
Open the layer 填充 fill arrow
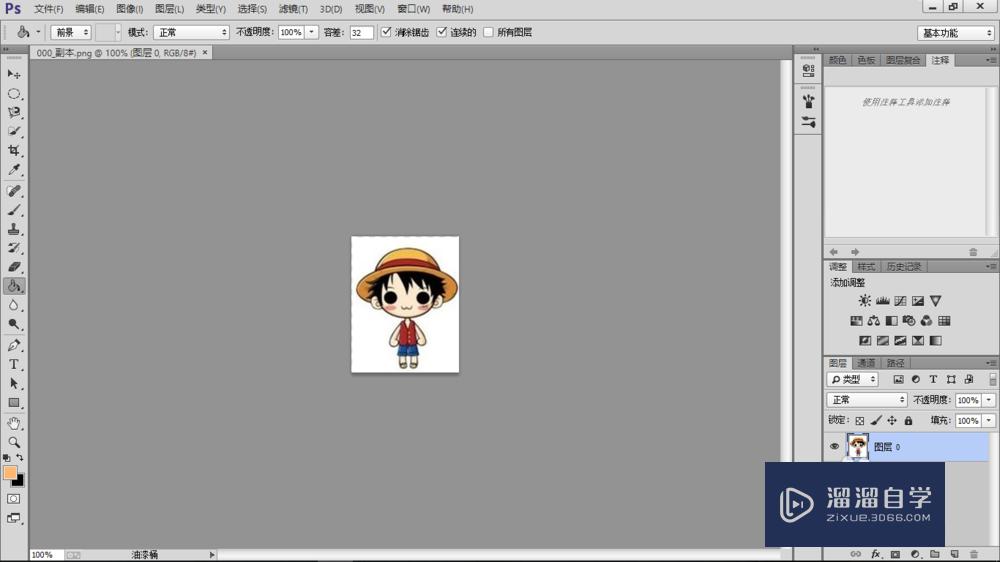(989, 420)
